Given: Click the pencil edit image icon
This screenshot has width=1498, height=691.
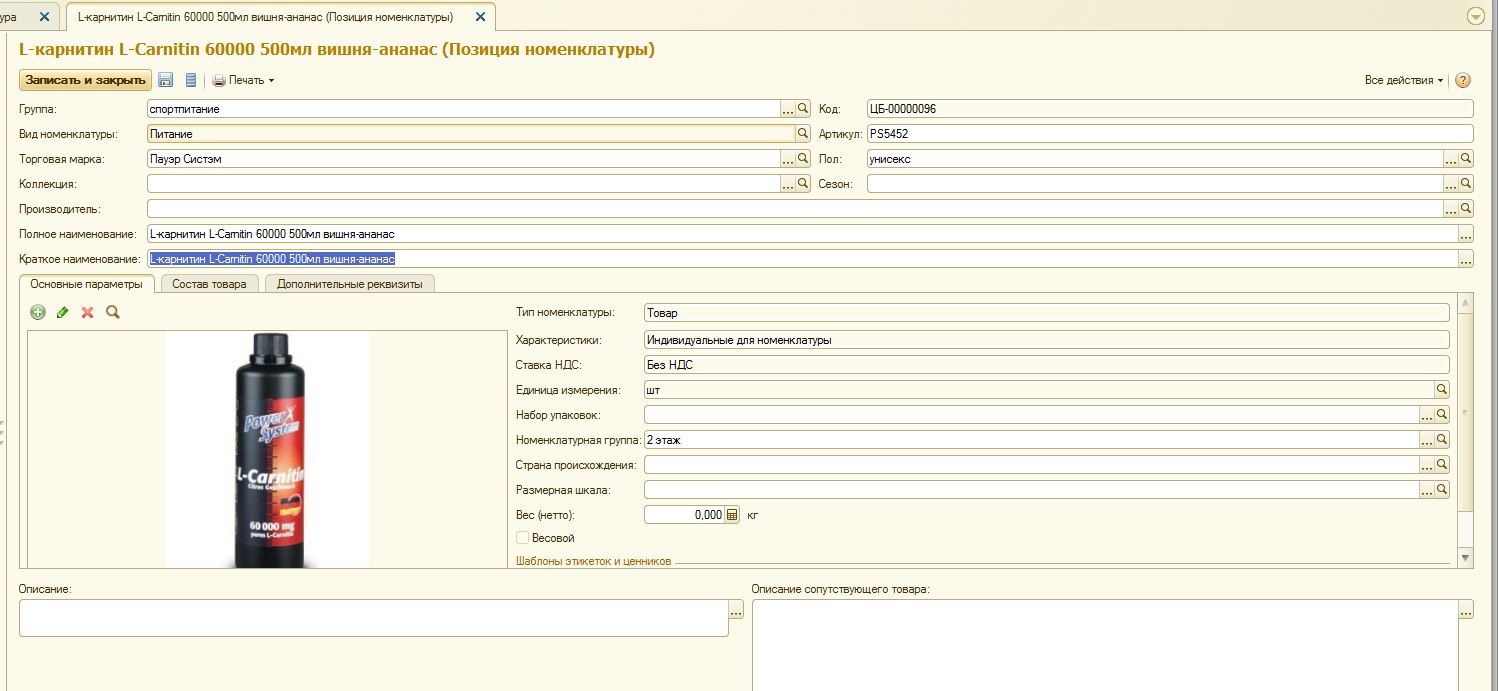Looking at the screenshot, I should (63, 312).
